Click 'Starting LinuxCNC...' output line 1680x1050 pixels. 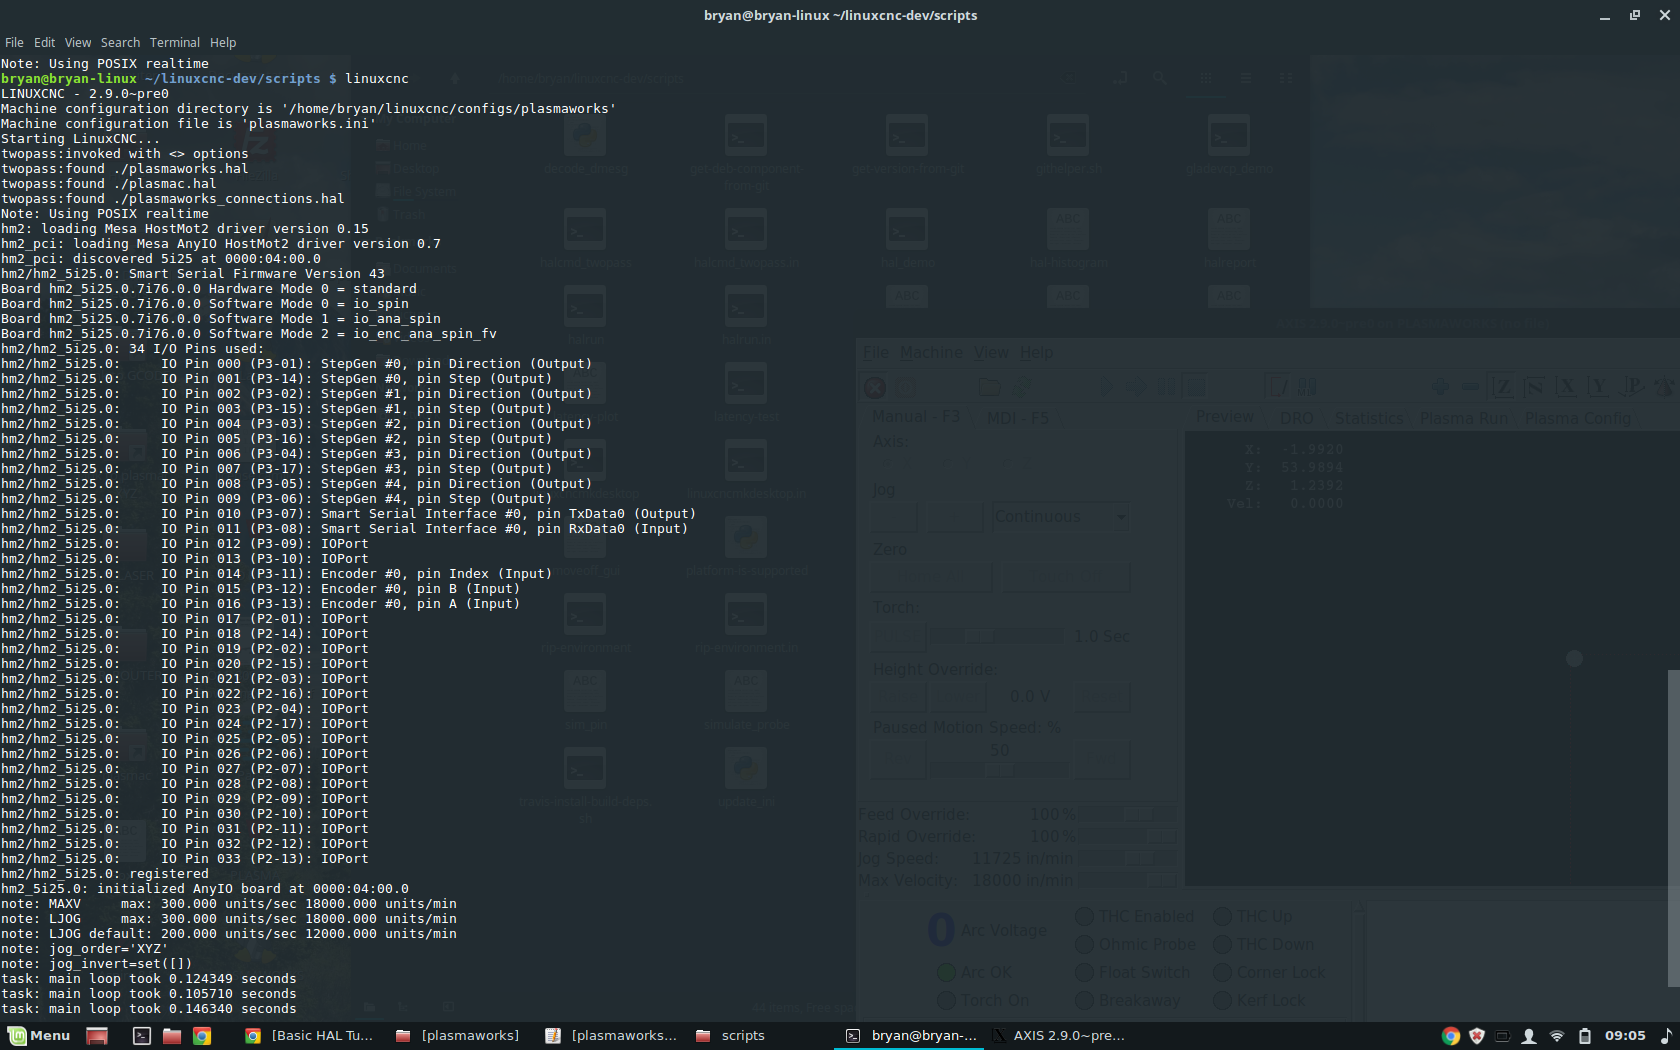coord(80,138)
